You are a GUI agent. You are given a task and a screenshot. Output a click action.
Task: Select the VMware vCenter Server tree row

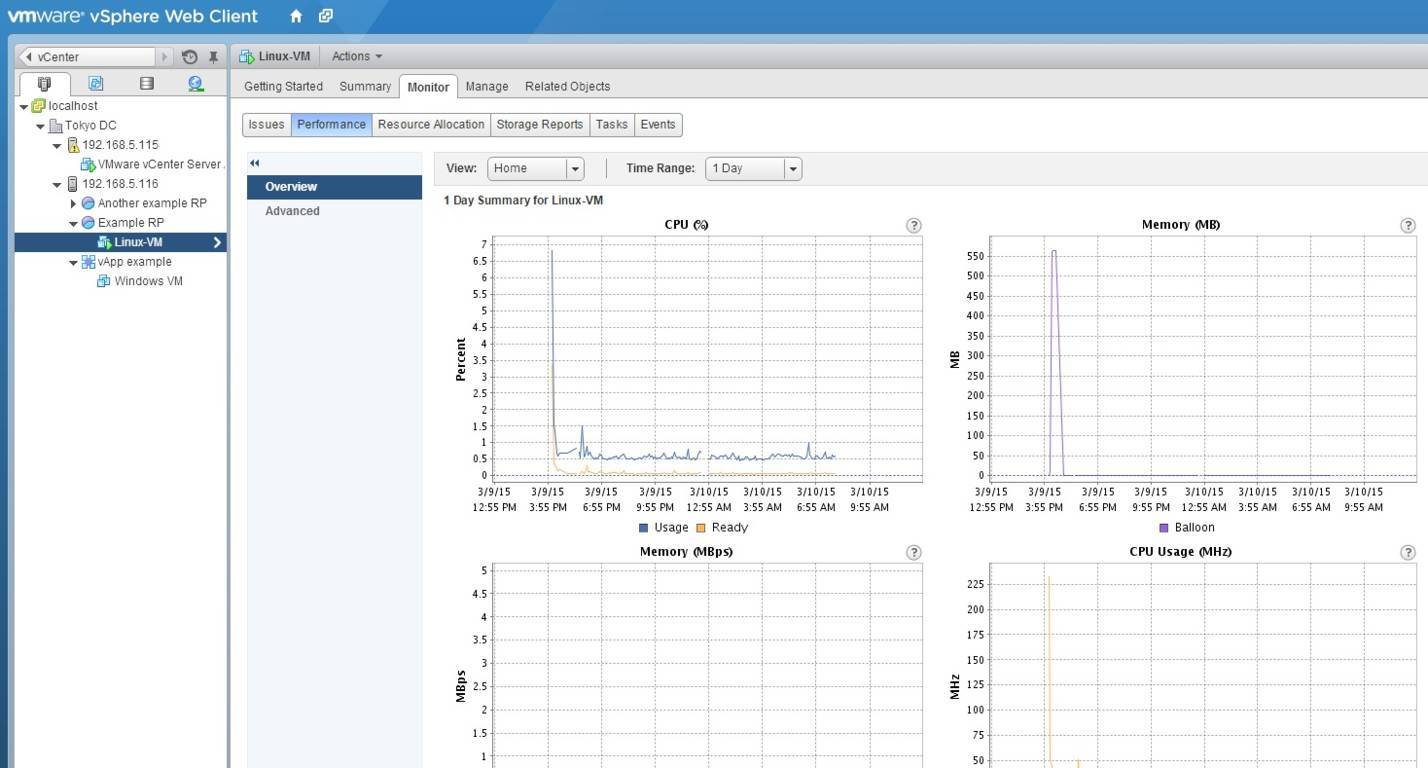tap(120, 165)
